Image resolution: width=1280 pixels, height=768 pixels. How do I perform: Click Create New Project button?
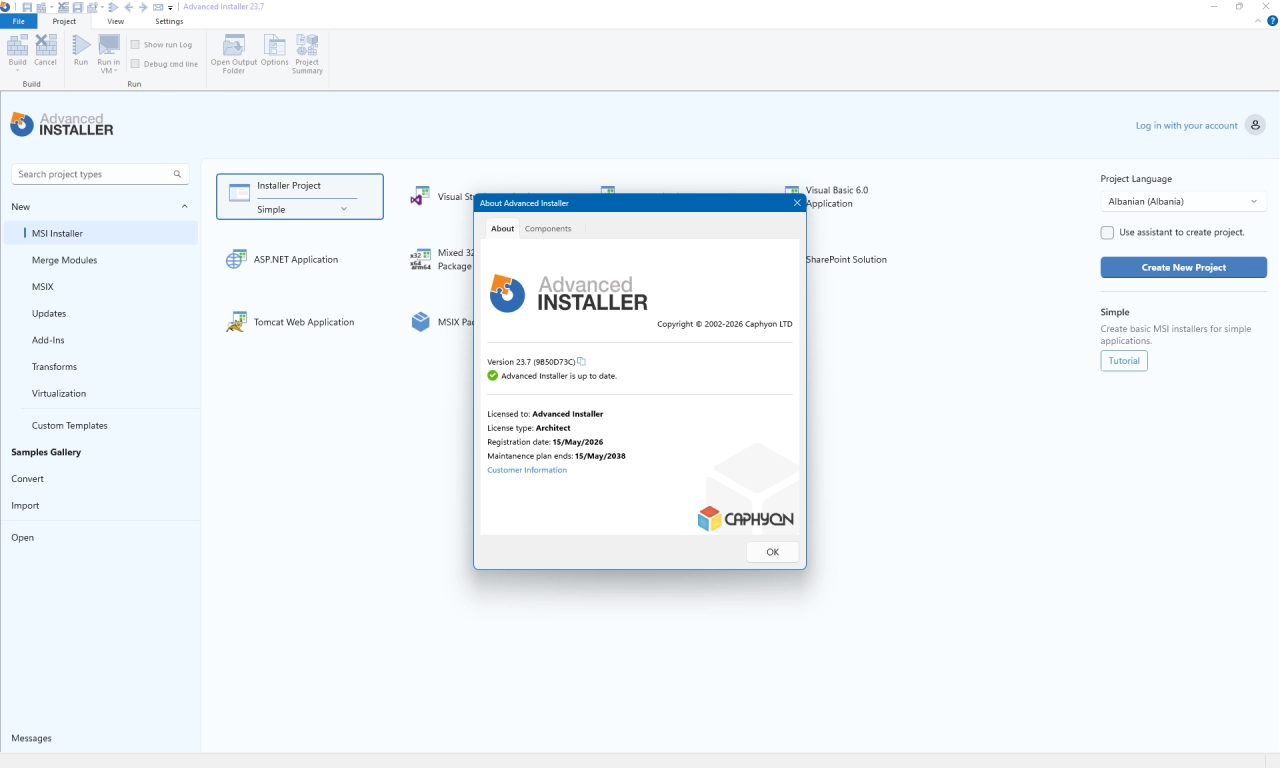point(1184,267)
